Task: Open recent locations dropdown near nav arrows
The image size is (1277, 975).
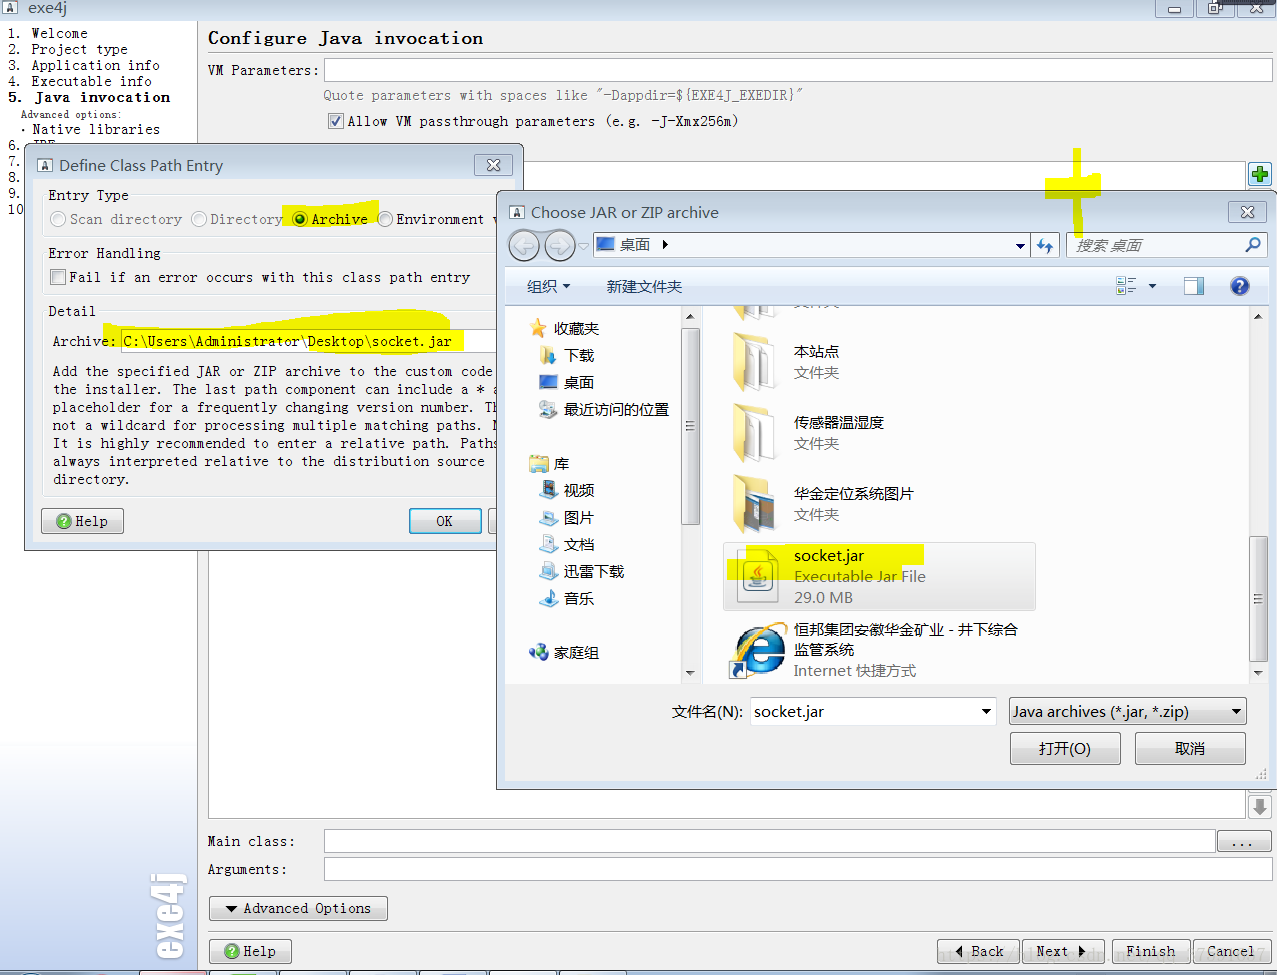Action: point(584,246)
